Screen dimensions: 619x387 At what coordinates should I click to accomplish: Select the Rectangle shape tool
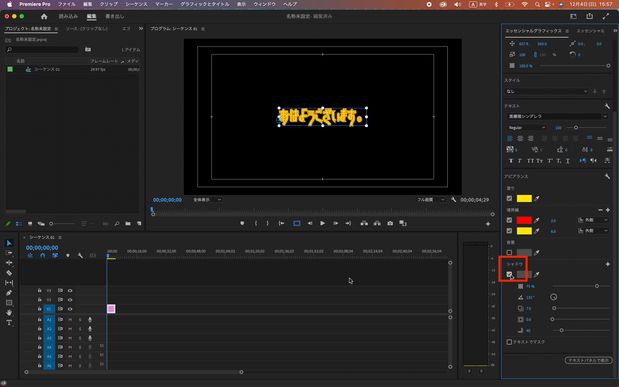9,303
